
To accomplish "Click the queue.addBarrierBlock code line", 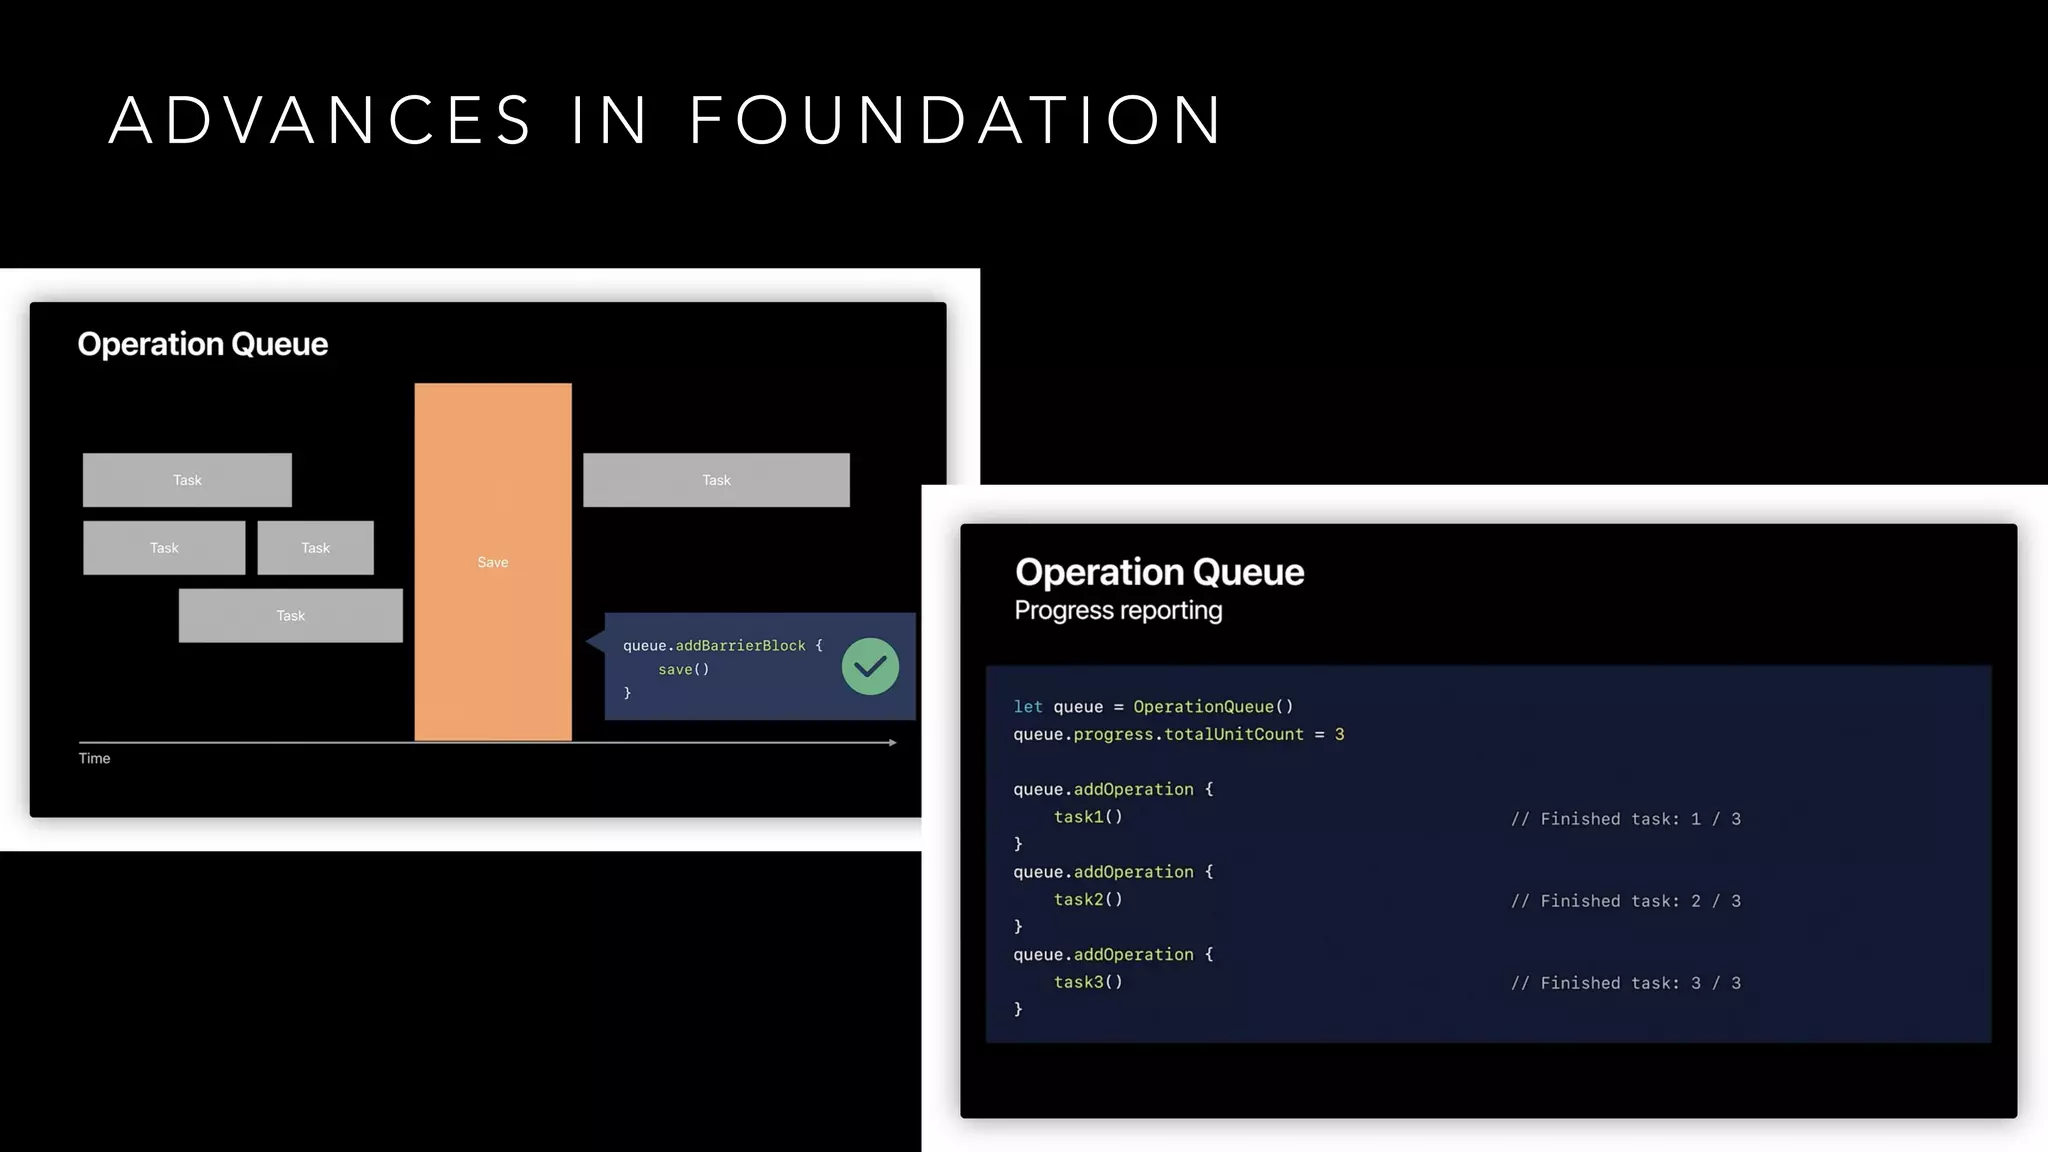I will (722, 646).
